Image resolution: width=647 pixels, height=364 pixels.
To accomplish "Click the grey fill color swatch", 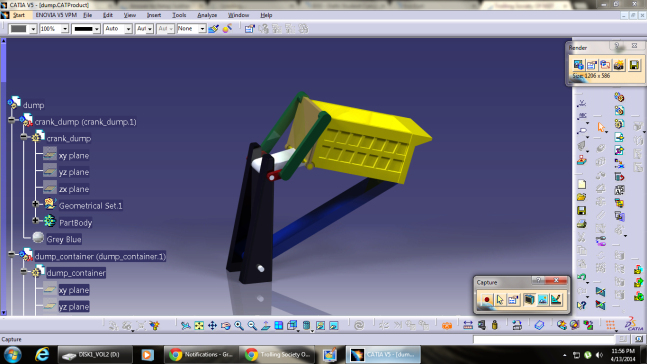I will (18, 29).
